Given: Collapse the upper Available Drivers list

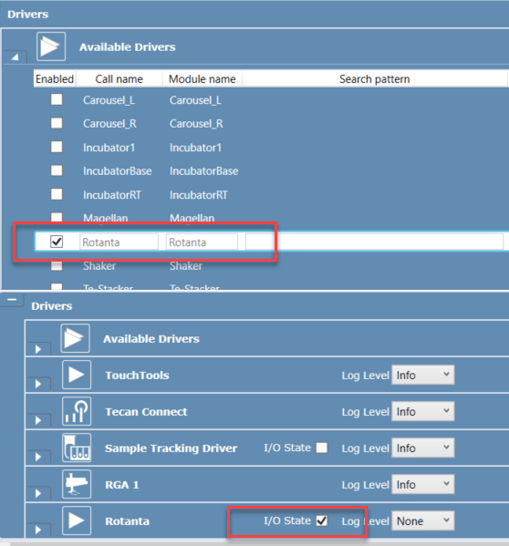Looking at the screenshot, I should [x=15, y=57].
